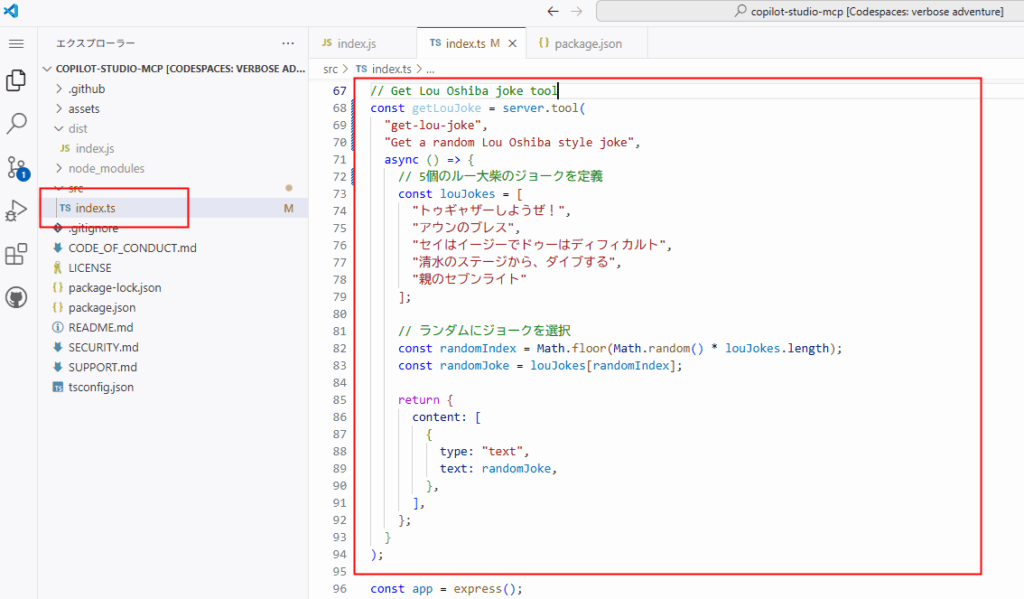This screenshot has width=1024, height=599.
Task: Expand the node_modules folder
Action: coord(105,169)
